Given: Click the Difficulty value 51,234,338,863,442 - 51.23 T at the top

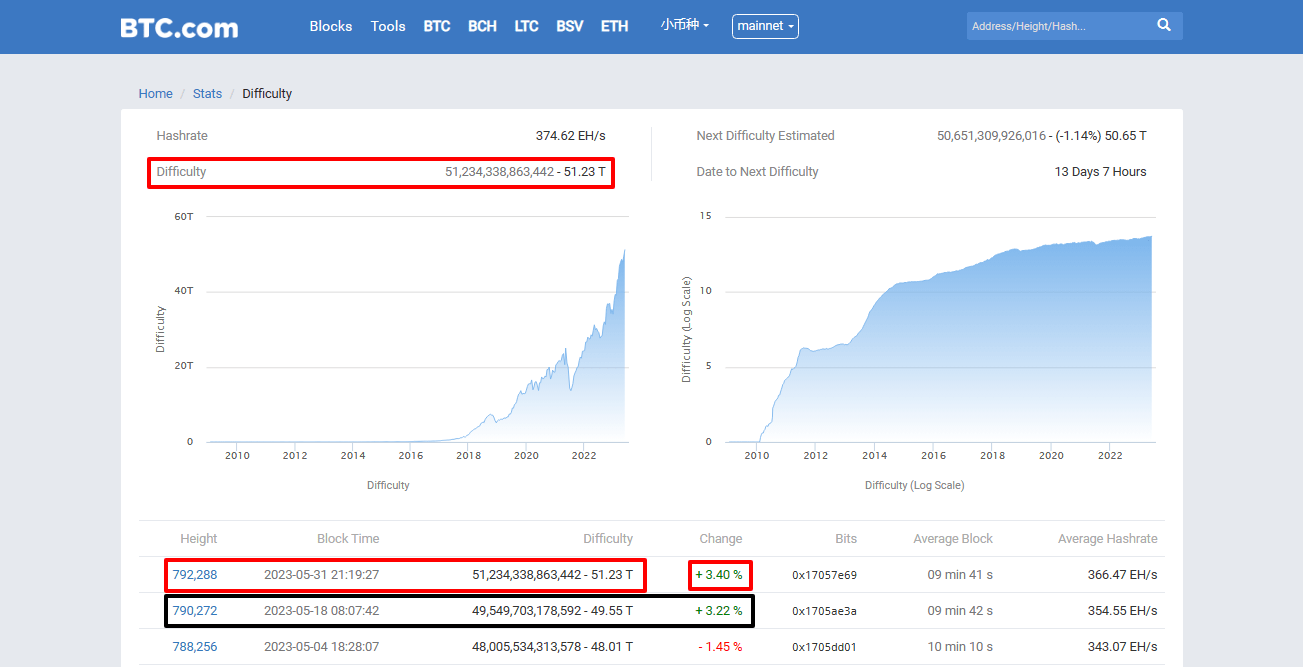Looking at the screenshot, I should tap(526, 172).
